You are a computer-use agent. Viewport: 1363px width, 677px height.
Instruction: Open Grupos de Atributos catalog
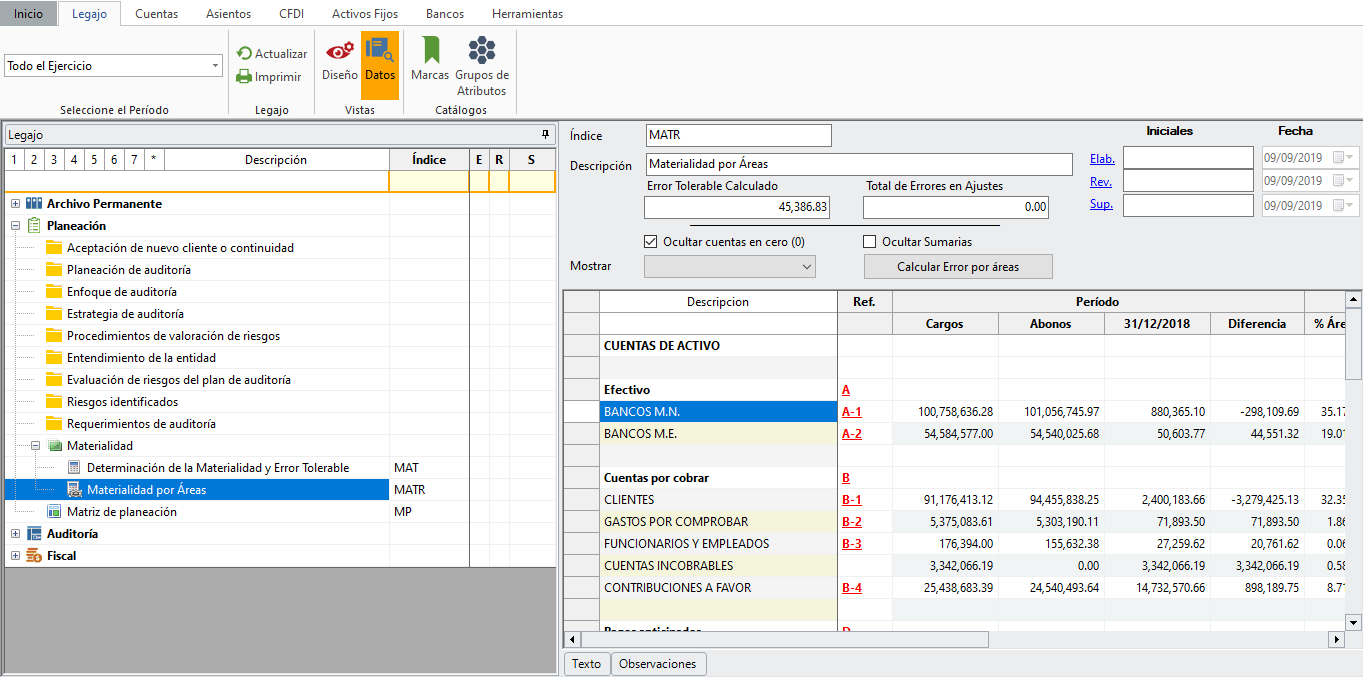pos(482,66)
